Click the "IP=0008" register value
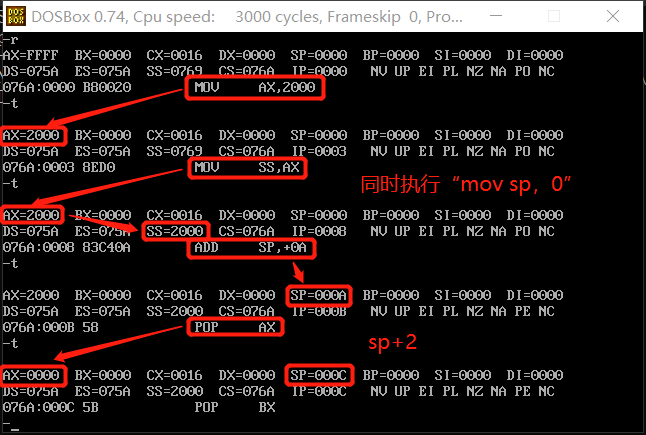The width and height of the screenshot is (646, 435). click(319, 231)
